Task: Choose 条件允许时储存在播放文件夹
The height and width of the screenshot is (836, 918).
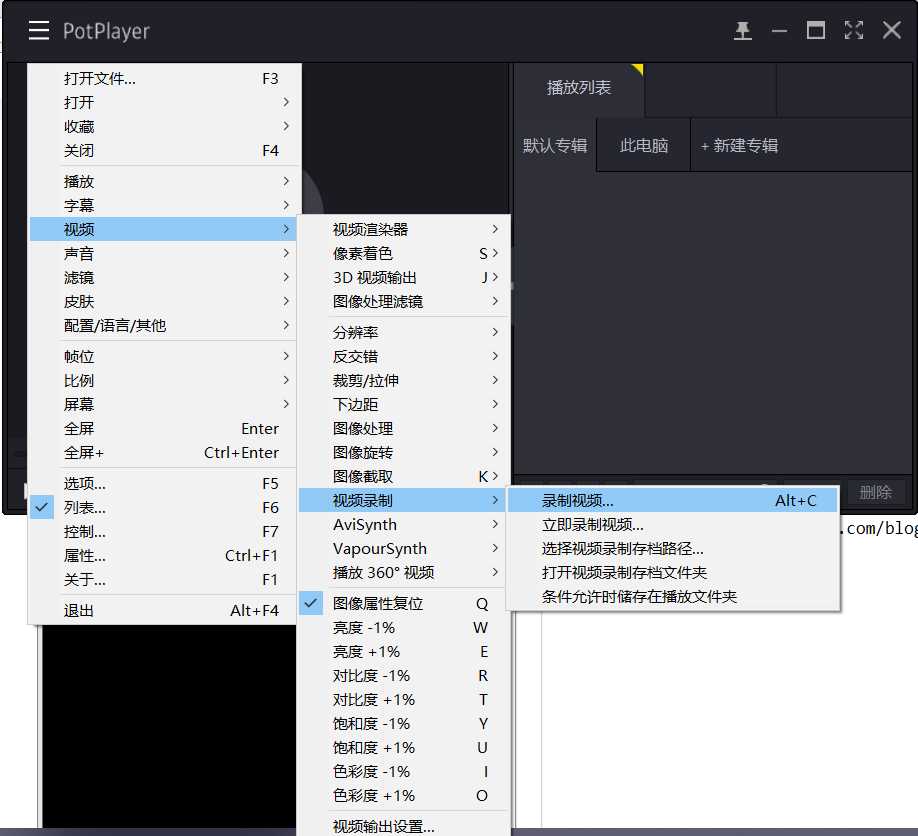Action: tap(673, 597)
